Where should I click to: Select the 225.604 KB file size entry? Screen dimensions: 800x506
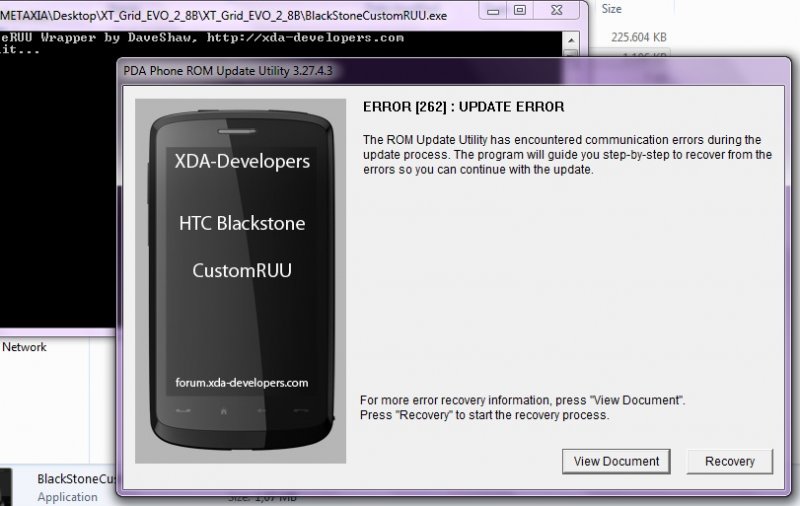(x=638, y=37)
